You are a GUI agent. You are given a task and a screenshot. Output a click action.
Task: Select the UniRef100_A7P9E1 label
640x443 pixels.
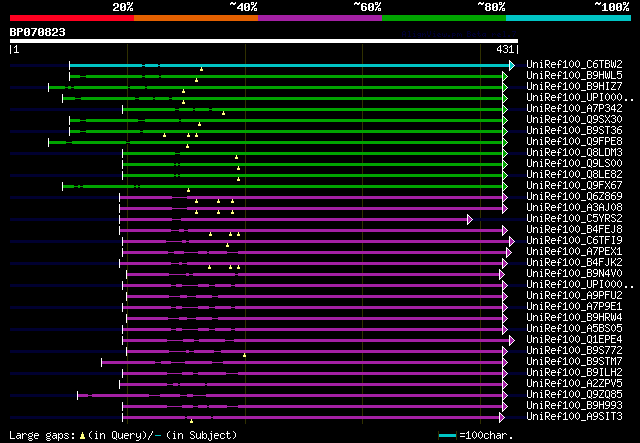coord(574,307)
